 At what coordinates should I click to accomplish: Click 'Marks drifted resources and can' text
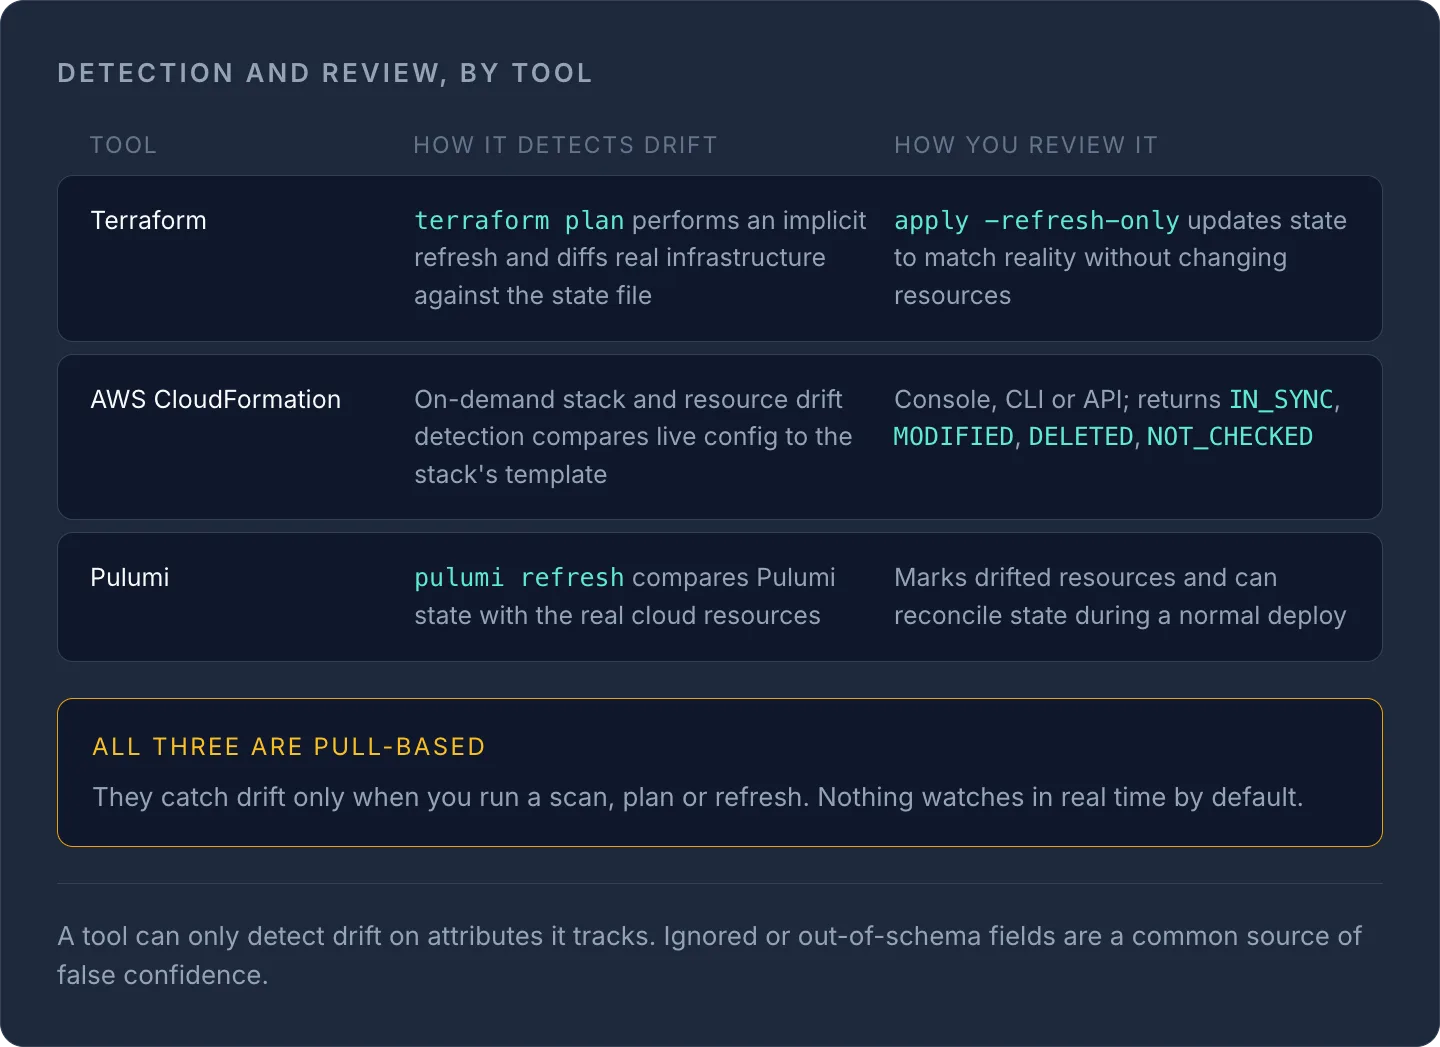pyautogui.click(x=1085, y=577)
